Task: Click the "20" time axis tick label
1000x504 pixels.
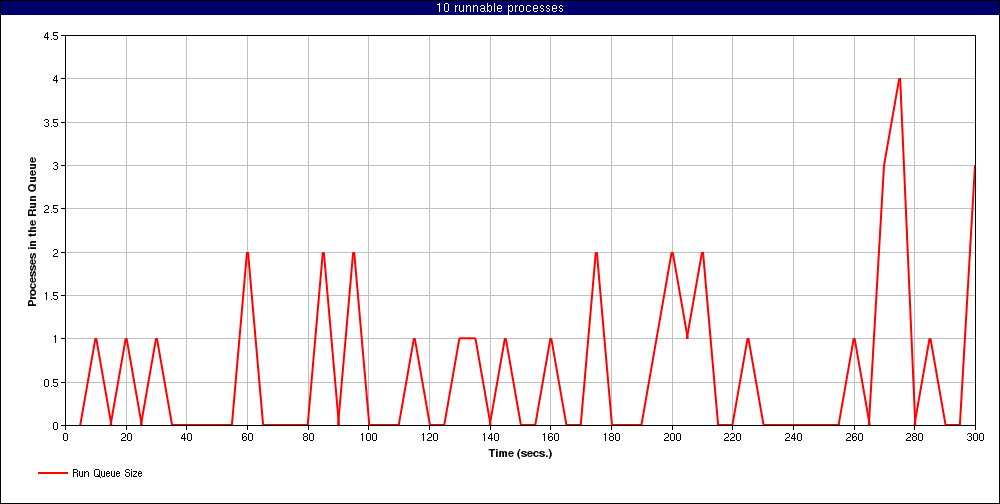Action: pos(126,438)
